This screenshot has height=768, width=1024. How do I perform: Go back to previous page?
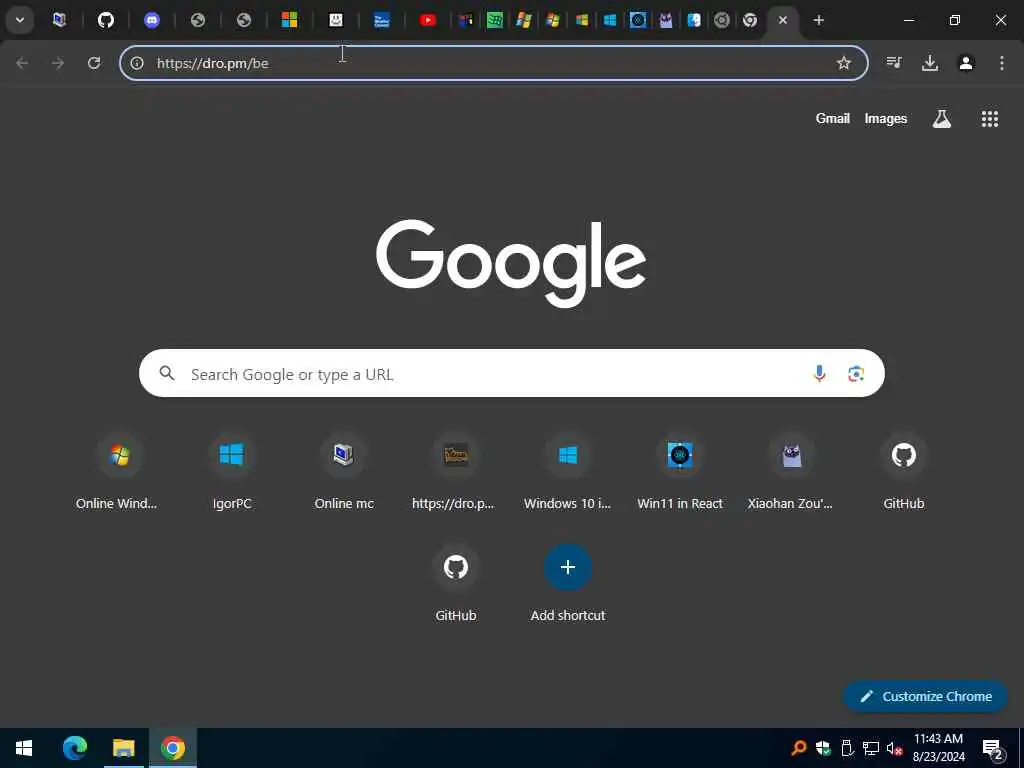point(22,63)
